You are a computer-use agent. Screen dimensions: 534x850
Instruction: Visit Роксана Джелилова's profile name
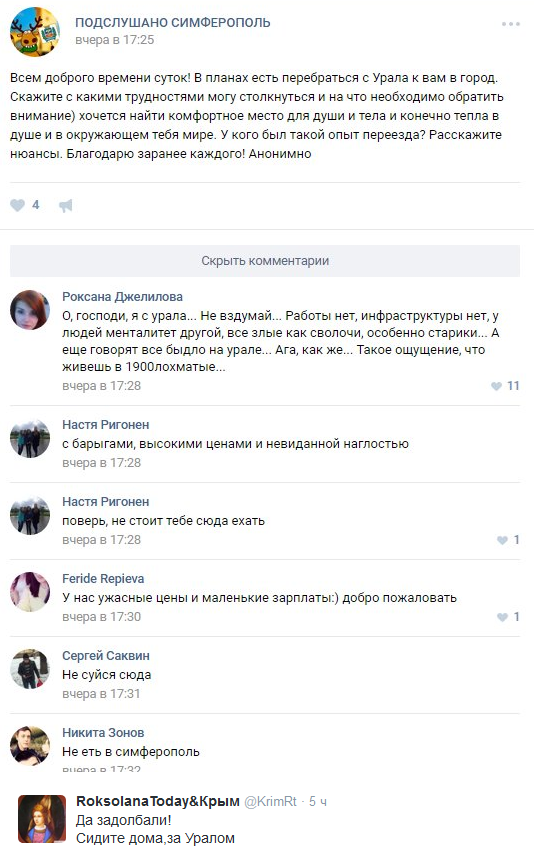click(x=122, y=297)
